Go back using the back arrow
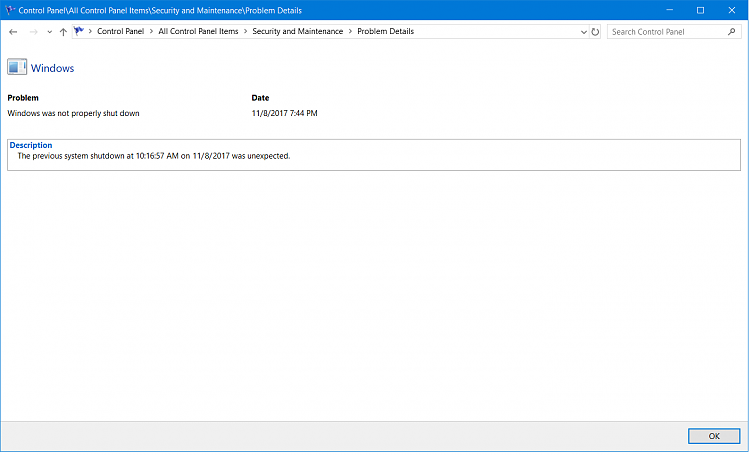 13,32
